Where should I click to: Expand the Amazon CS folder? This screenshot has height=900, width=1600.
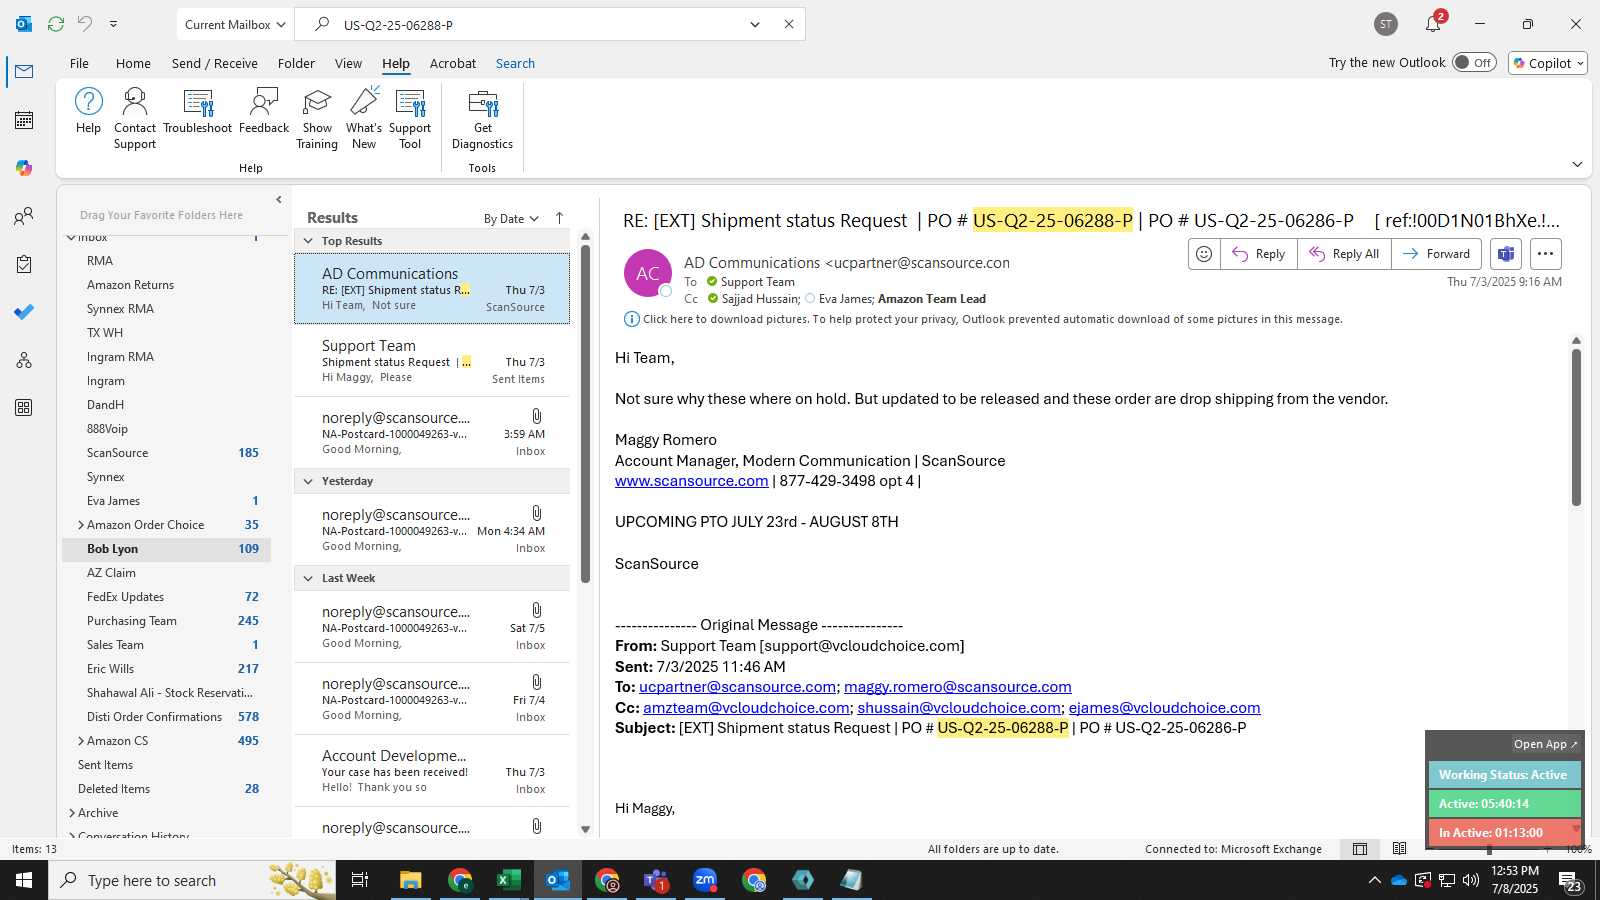click(x=81, y=741)
